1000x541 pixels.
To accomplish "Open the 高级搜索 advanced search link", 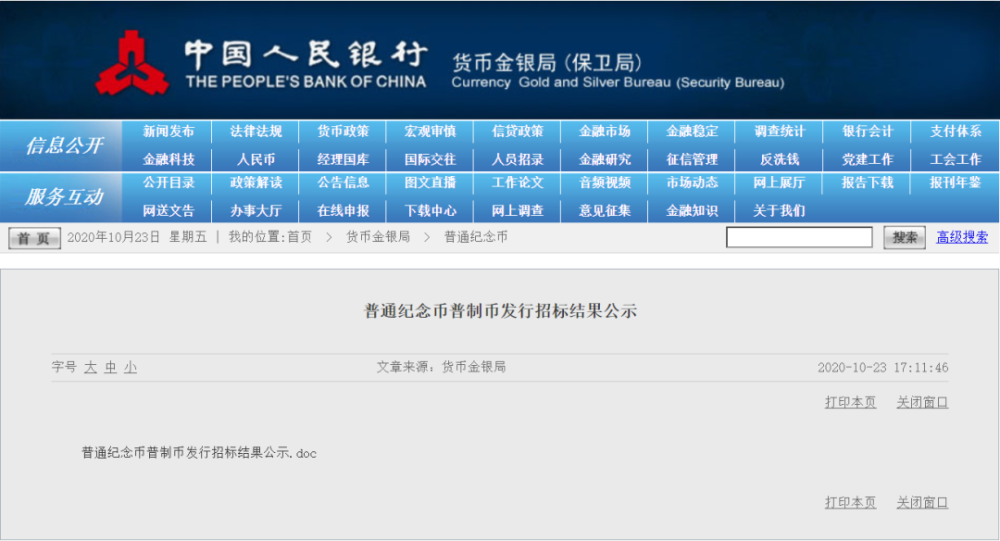I will (962, 237).
